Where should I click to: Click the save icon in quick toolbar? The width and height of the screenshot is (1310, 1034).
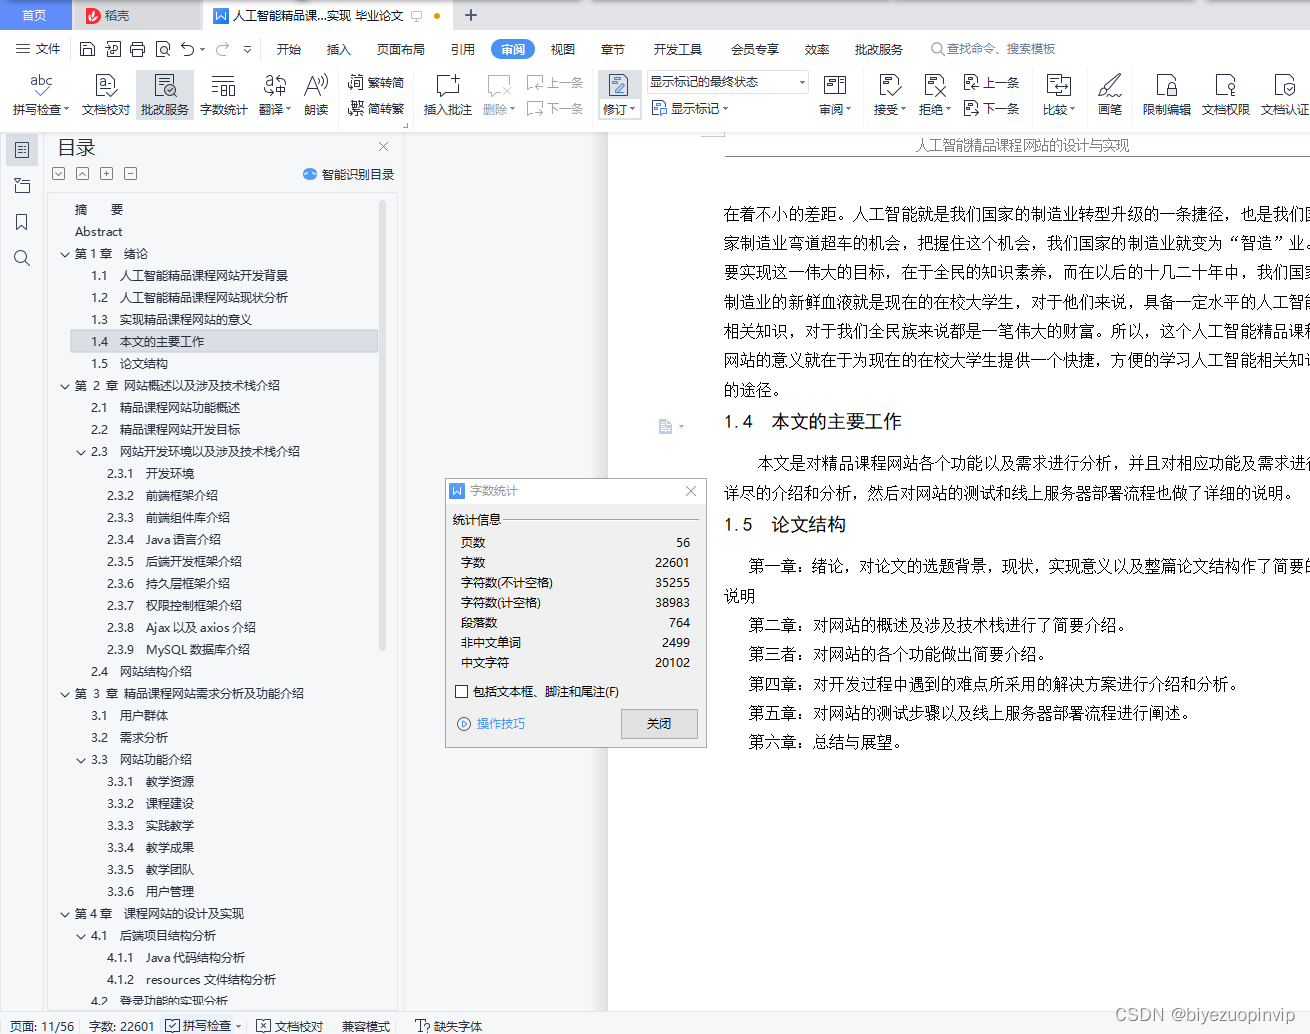pos(87,49)
